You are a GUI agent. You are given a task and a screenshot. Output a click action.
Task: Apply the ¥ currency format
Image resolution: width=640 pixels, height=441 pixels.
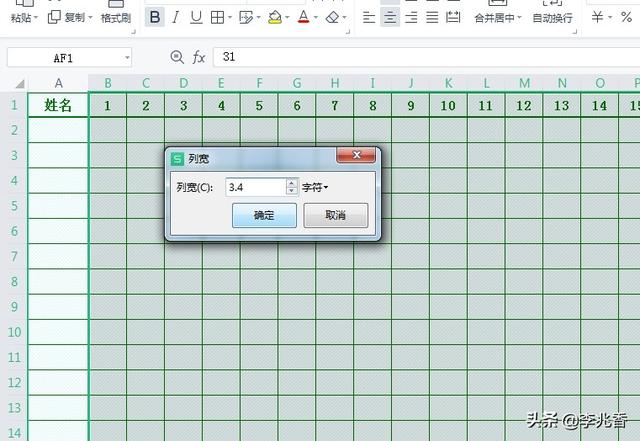(598, 17)
